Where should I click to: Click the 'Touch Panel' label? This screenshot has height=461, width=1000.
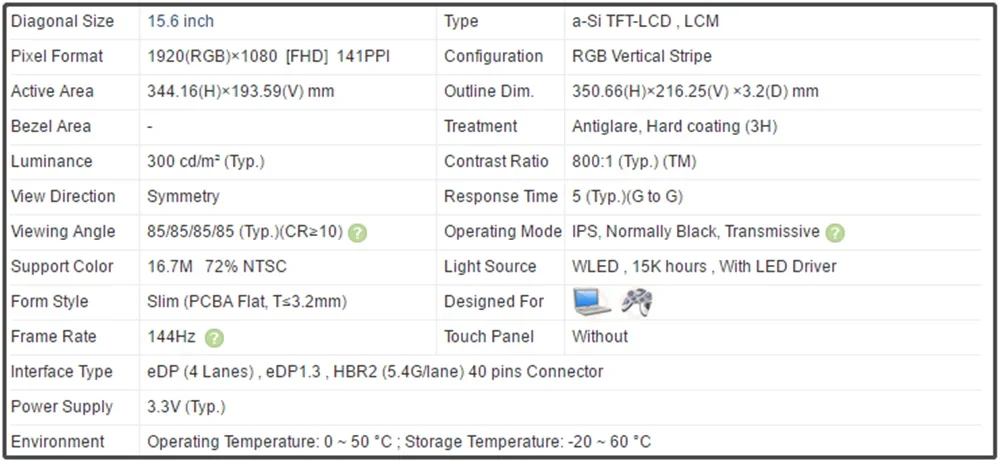pos(489,337)
